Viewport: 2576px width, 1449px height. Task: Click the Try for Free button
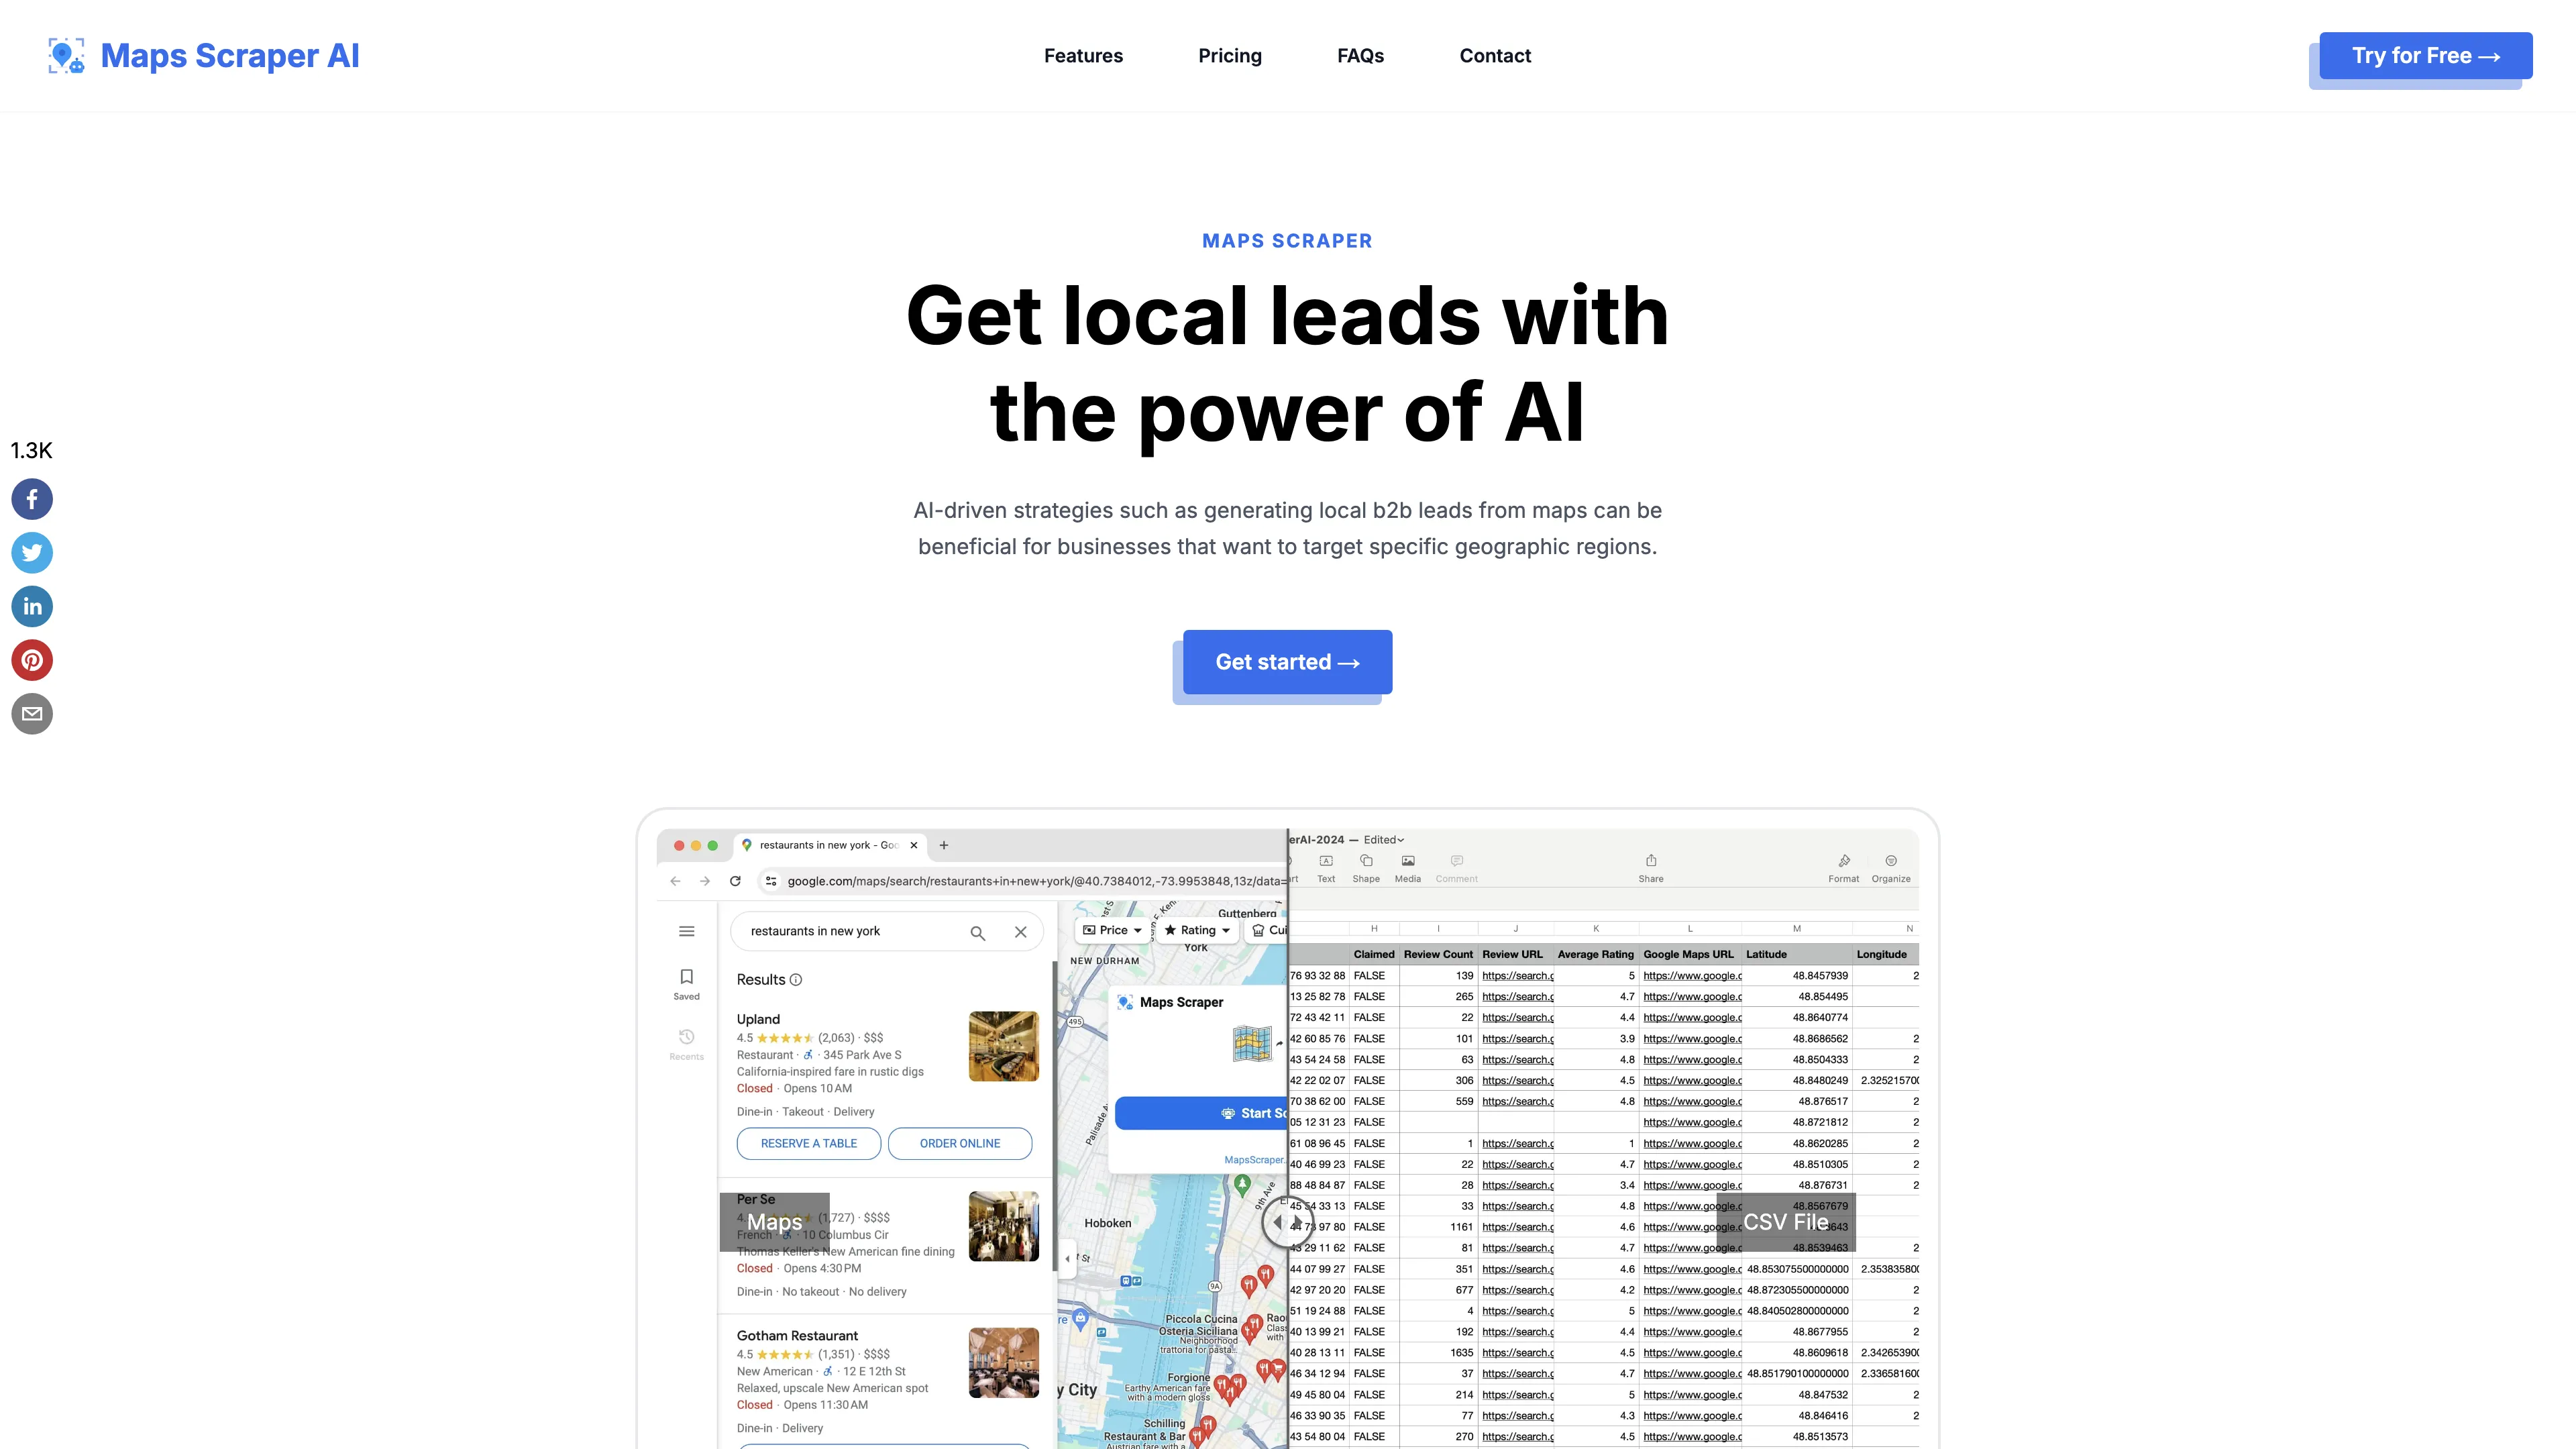pyautogui.click(x=2426, y=55)
